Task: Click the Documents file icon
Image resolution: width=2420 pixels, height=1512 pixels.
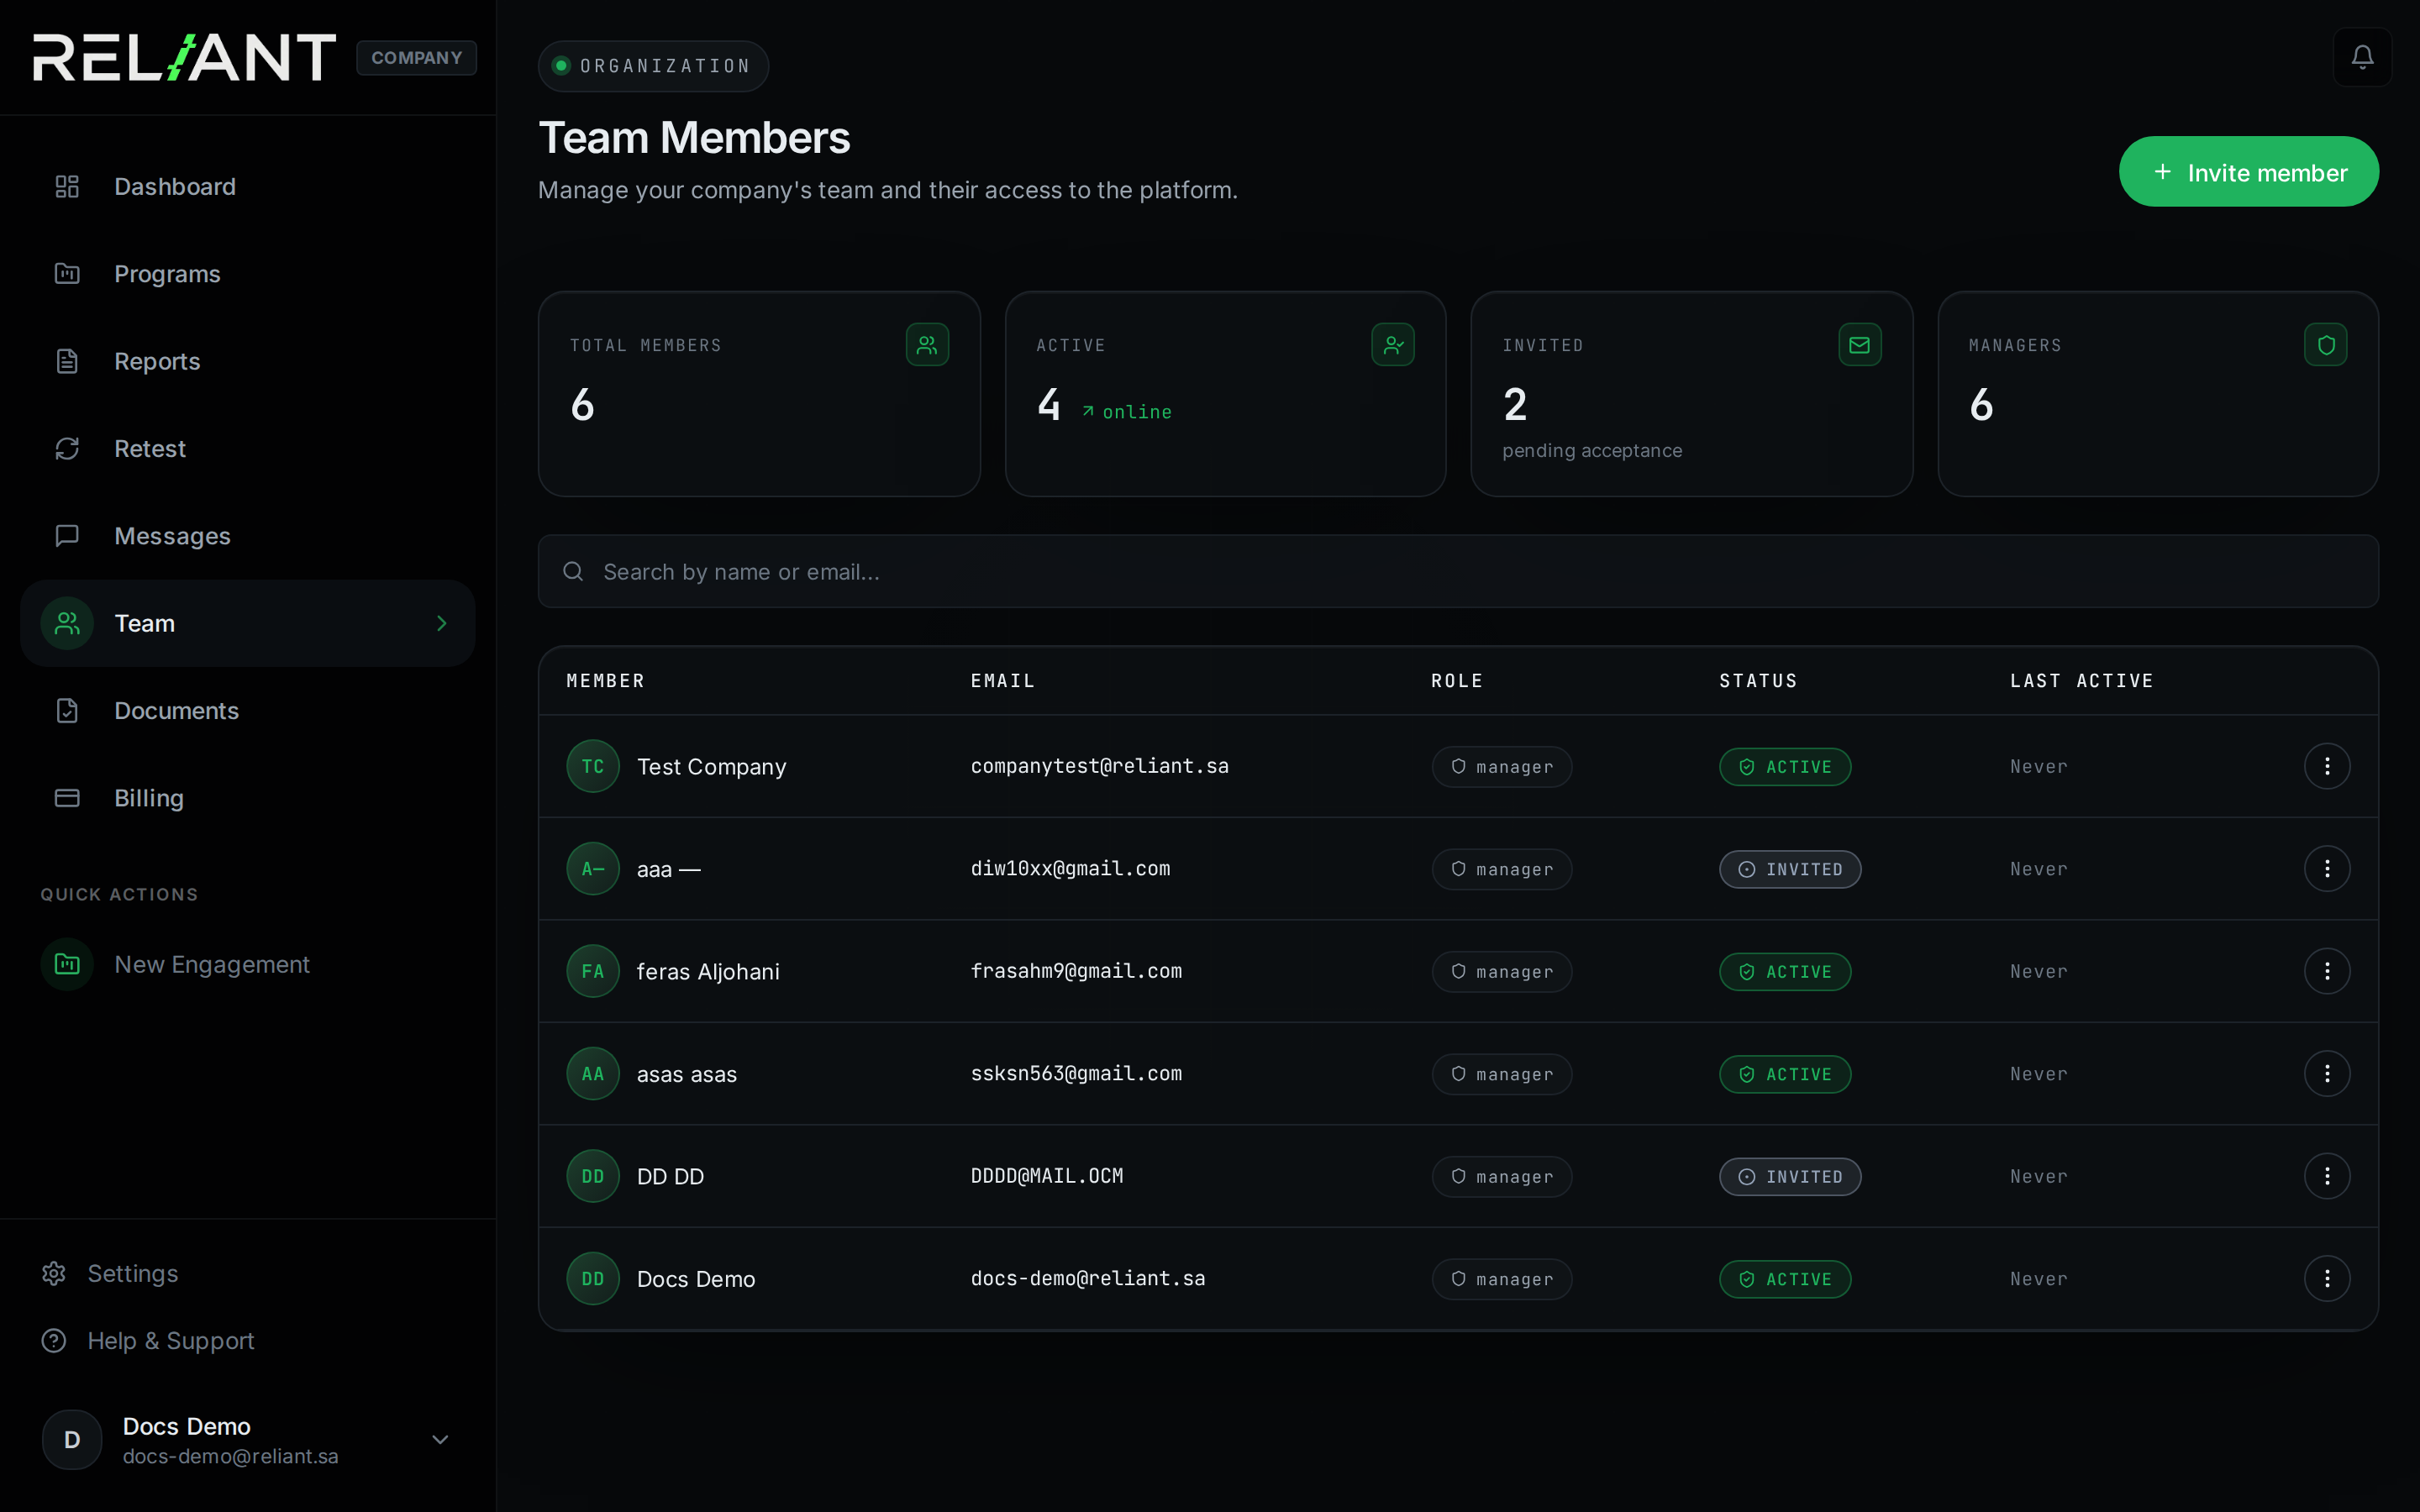Action: click(67, 711)
